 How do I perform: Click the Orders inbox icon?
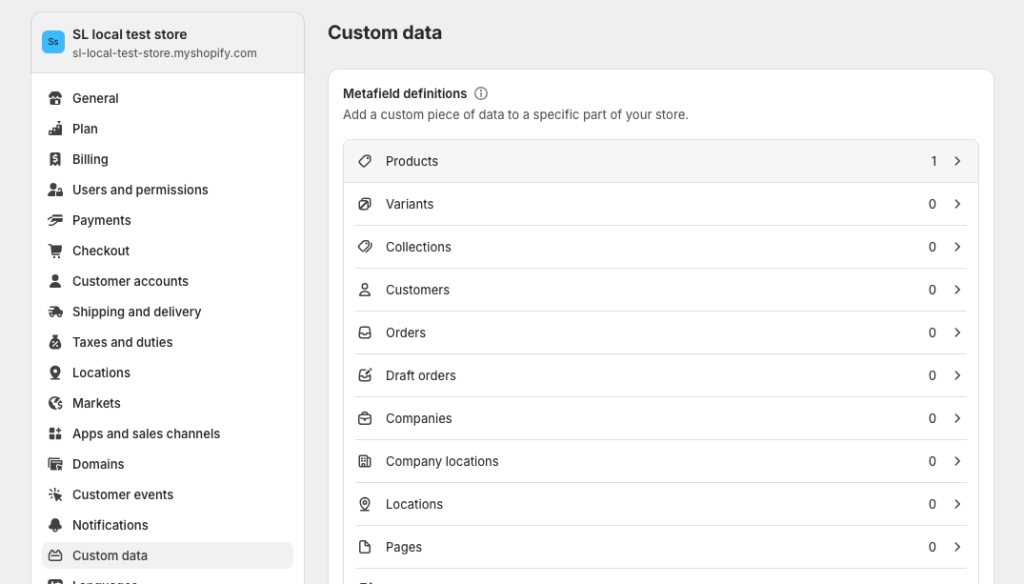(365, 333)
